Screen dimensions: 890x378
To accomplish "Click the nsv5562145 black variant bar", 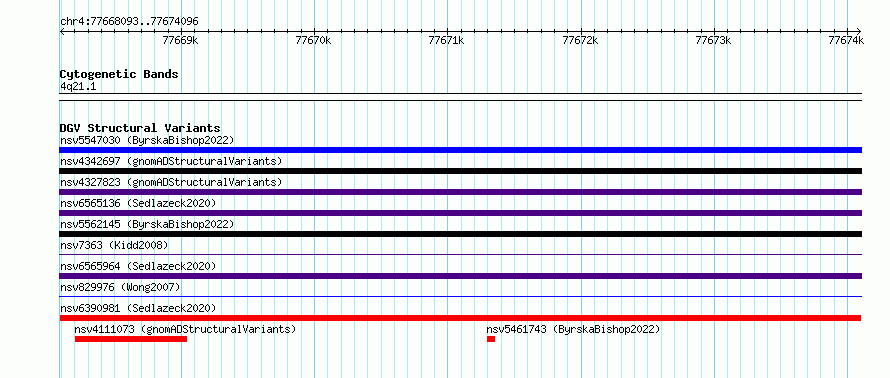I will coord(460,234).
